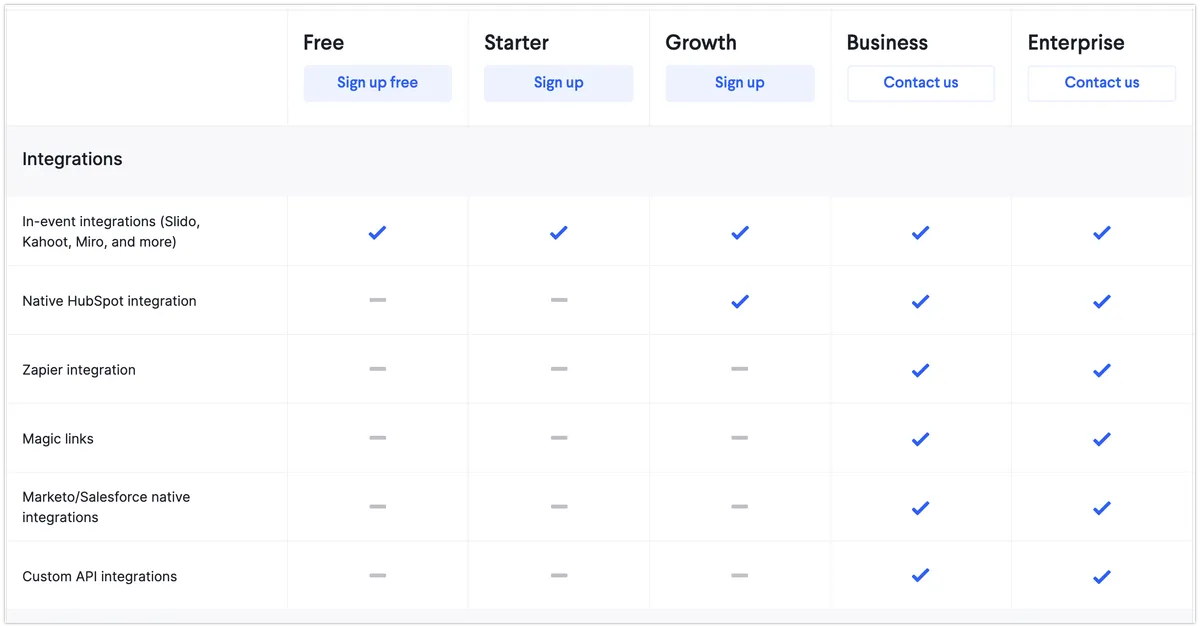Click the Growth dash for Magic links

pyautogui.click(x=739, y=438)
